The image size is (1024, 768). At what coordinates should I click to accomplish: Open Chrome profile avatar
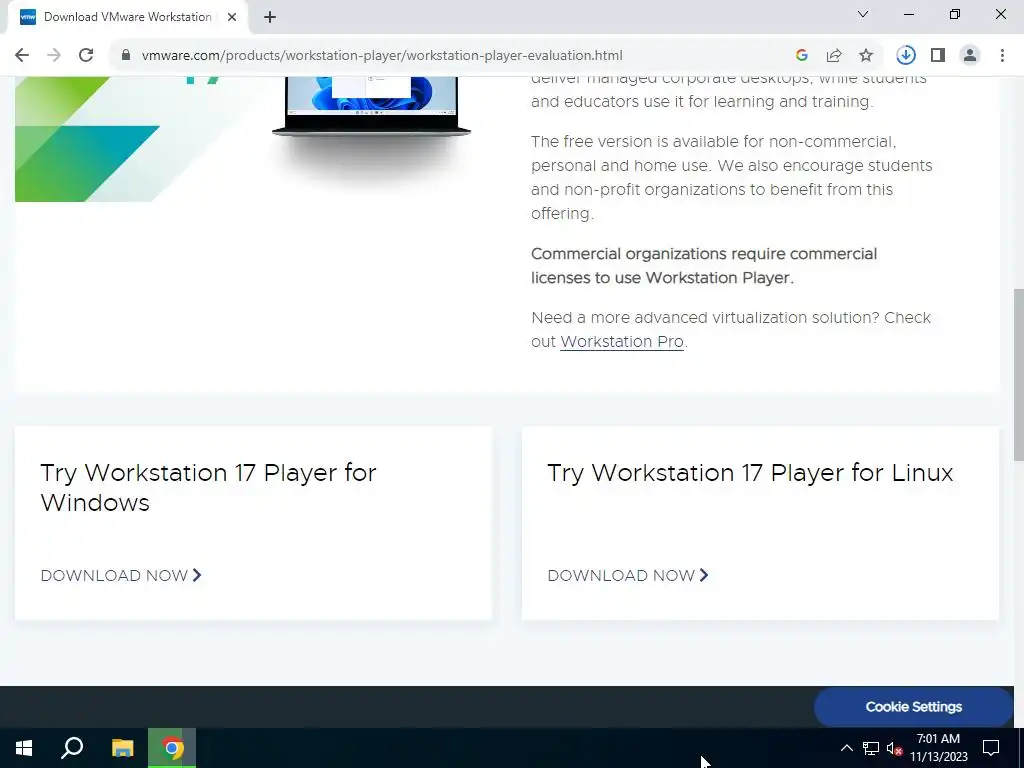(970, 56)
